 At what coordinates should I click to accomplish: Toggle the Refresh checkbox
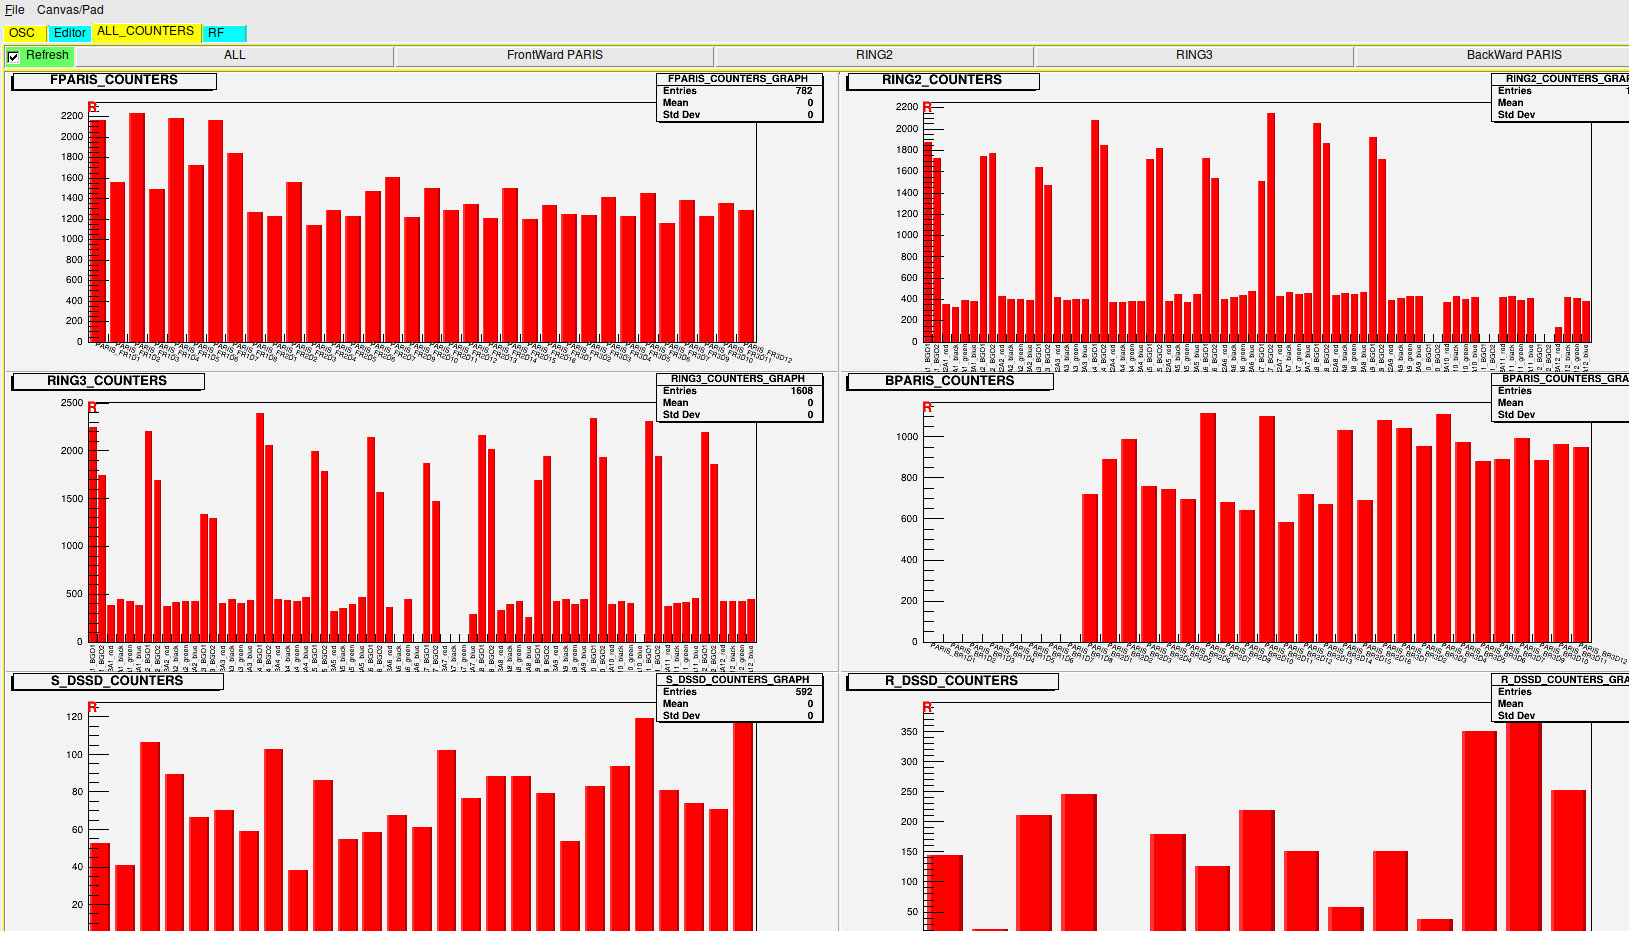(14, 56)
